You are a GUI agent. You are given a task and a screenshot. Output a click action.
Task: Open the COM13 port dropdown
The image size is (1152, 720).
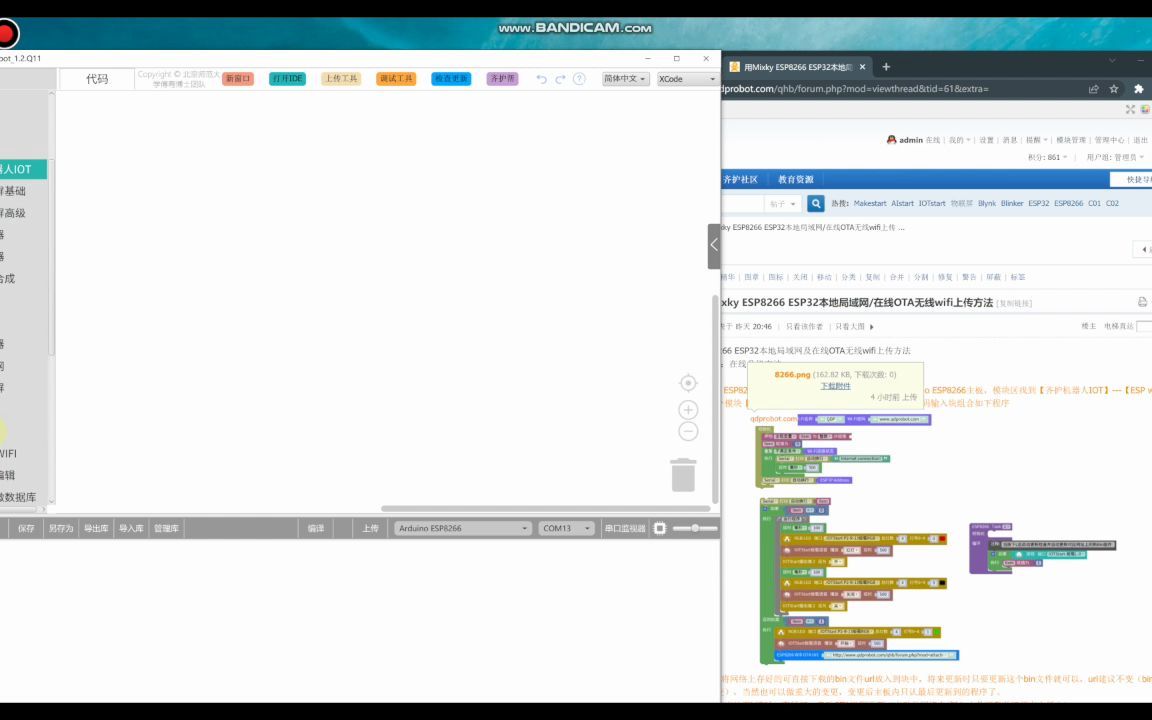[x=566, y=528]
